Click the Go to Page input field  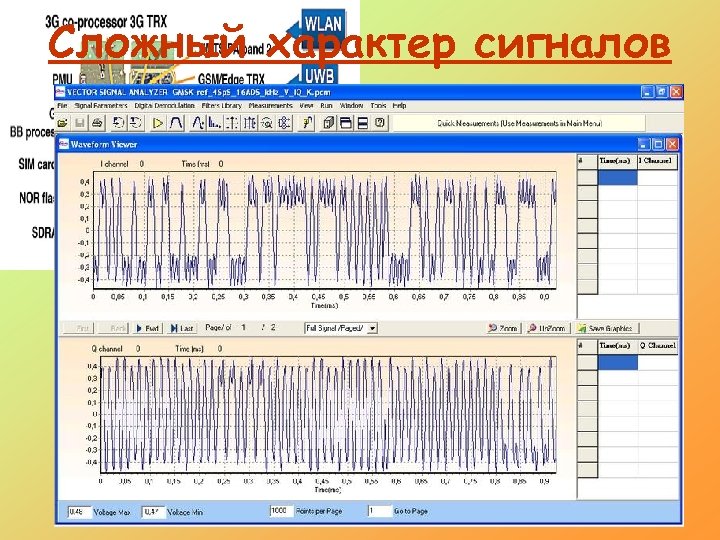point(380,511)
